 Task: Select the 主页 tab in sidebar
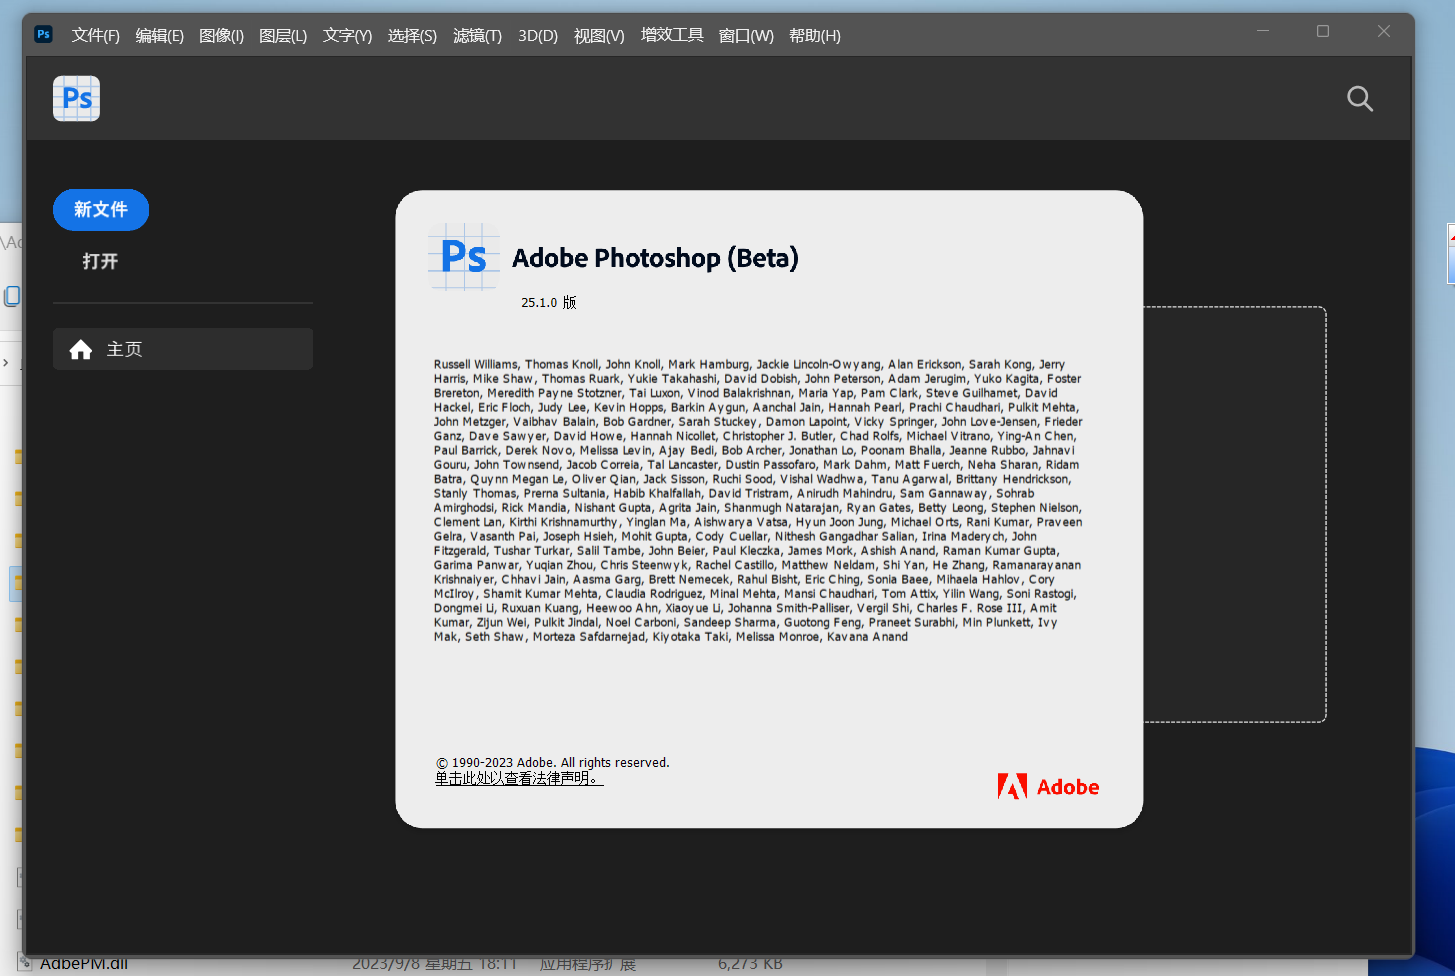pyautogui.click(x=183, y=349)
